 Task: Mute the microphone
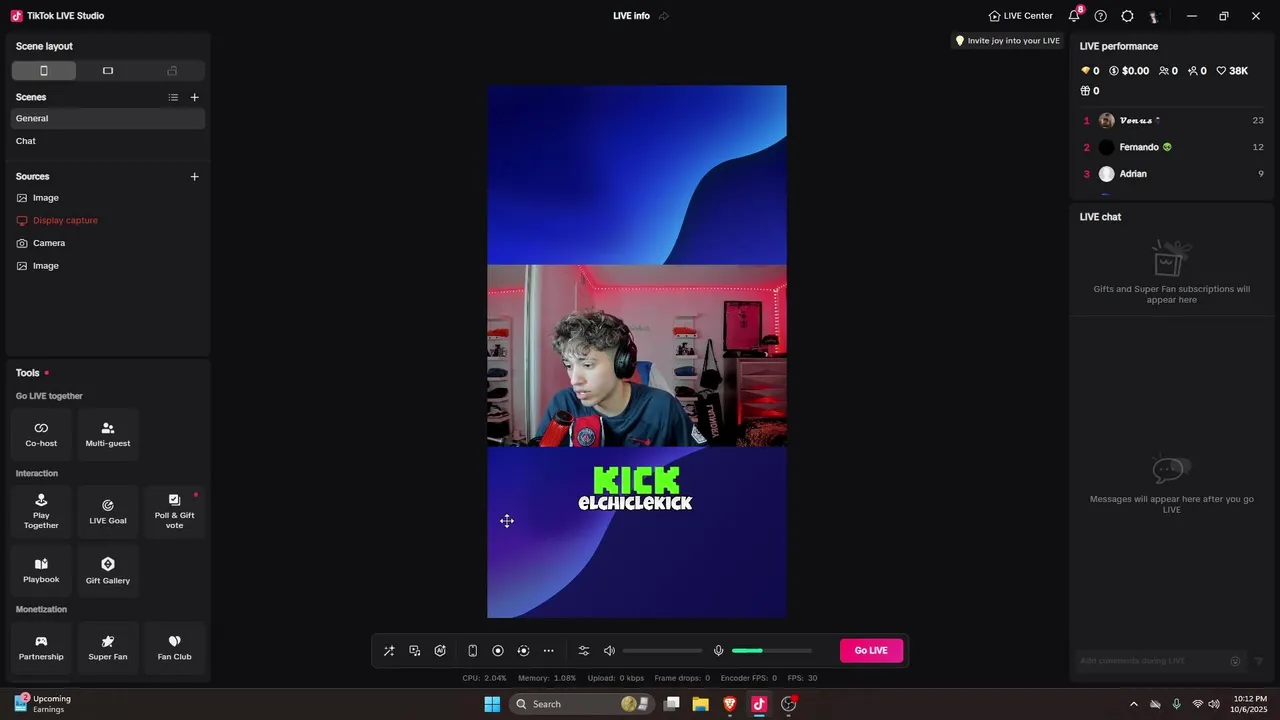coord(718,651)
